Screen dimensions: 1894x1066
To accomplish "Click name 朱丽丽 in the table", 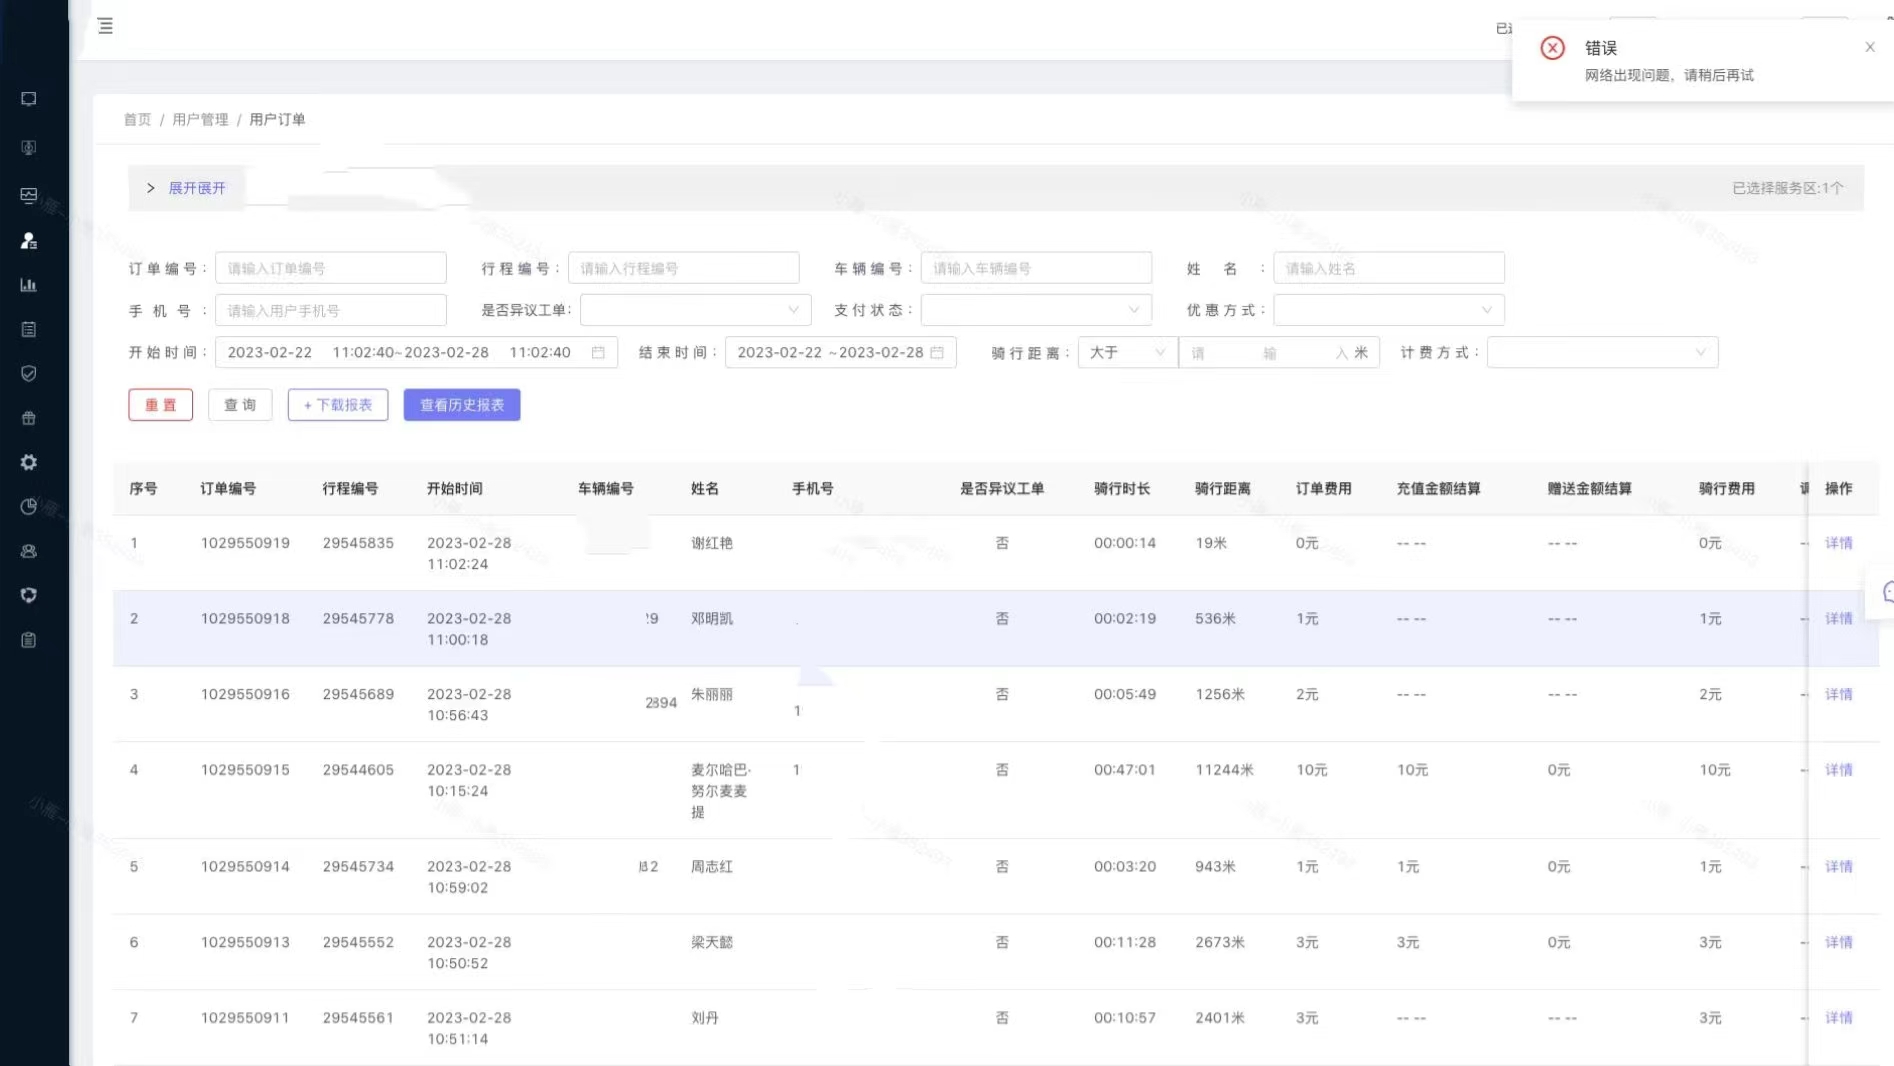I will pos(712,694).
